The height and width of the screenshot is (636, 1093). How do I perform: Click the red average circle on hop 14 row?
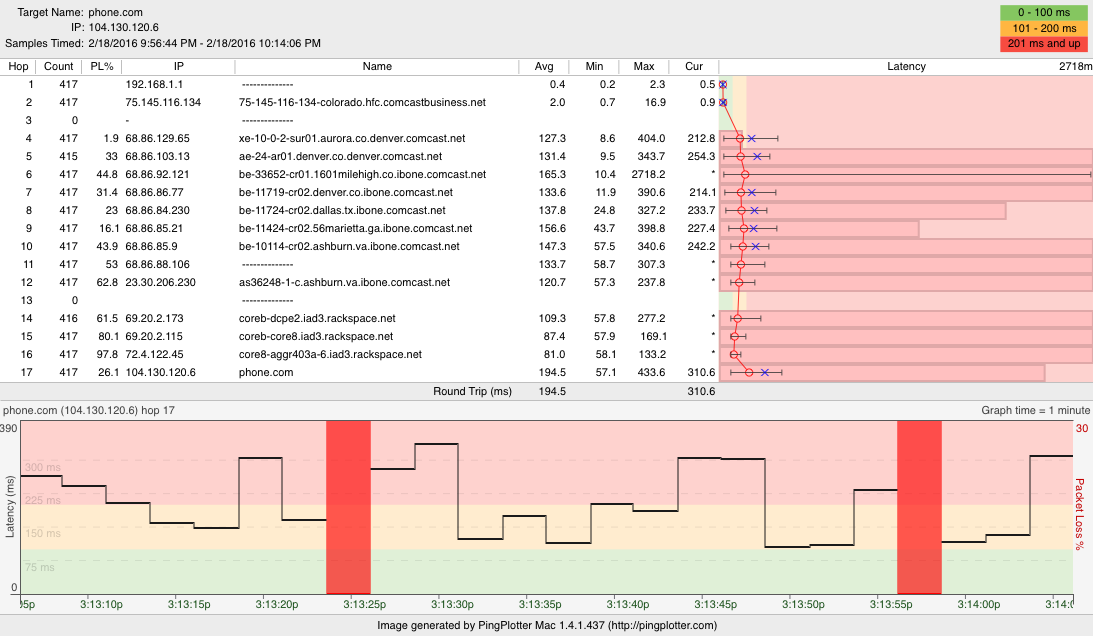click(x=737, y=318)
